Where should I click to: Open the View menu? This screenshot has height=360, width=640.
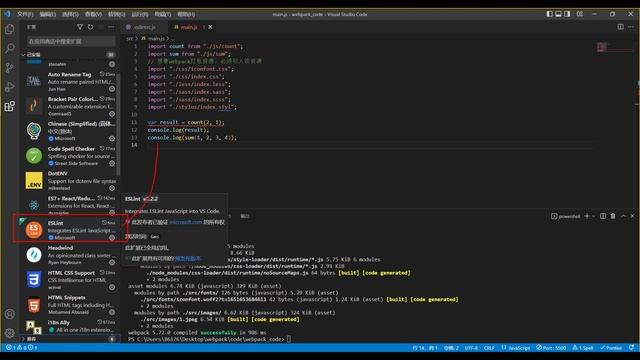93,14
